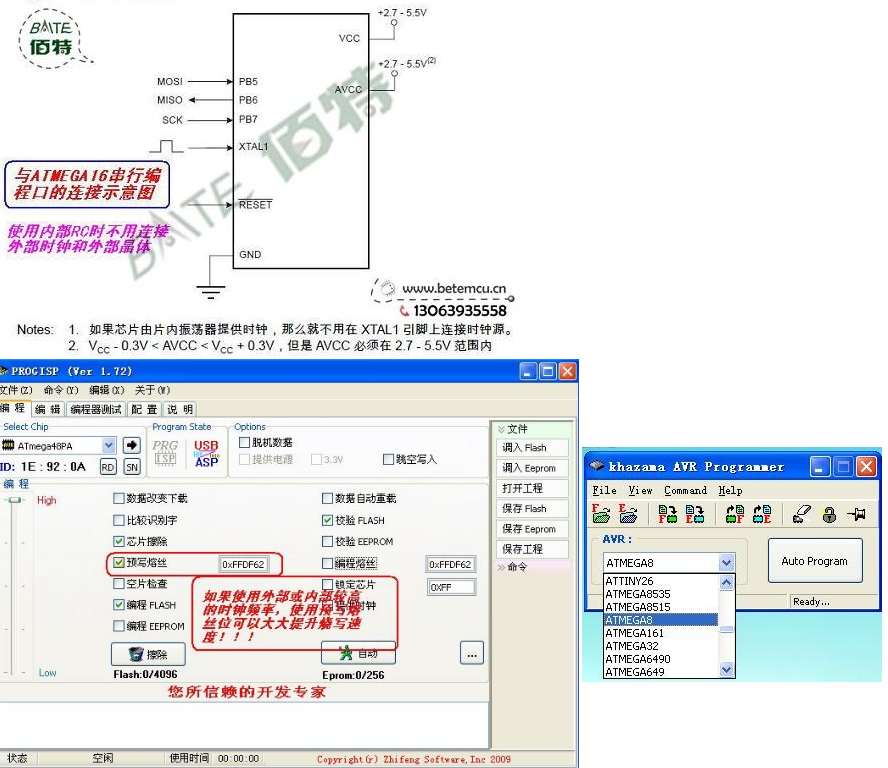888x768 pixels.
Task: Collapse the 文件 side panel section
Action: point(501,429)
